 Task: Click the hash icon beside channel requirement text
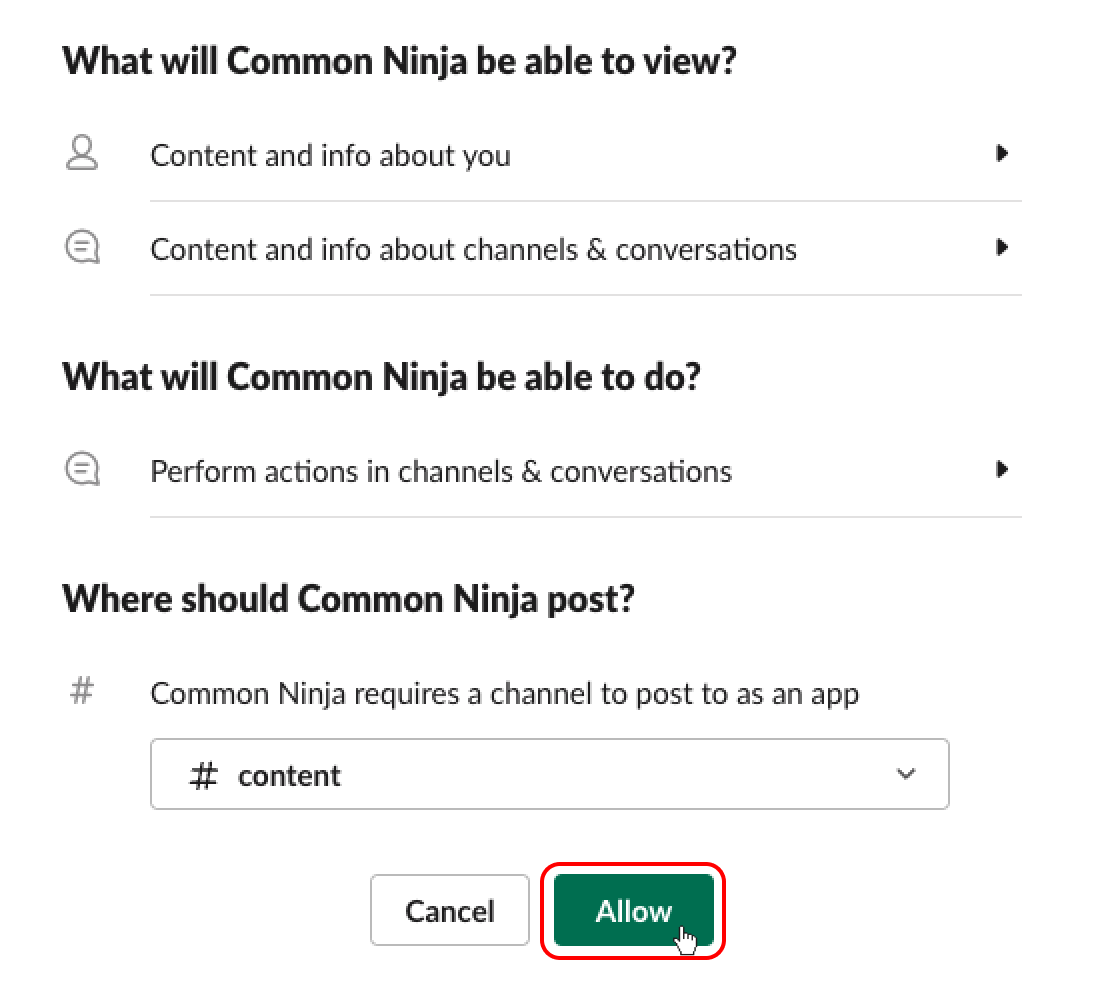point(82,691)
